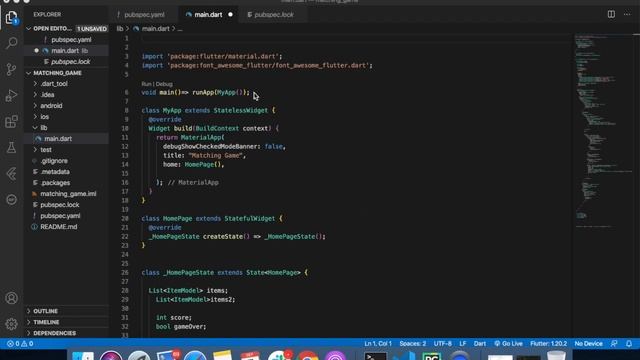Open Terminal from the dock

click(x=375, y=356)
